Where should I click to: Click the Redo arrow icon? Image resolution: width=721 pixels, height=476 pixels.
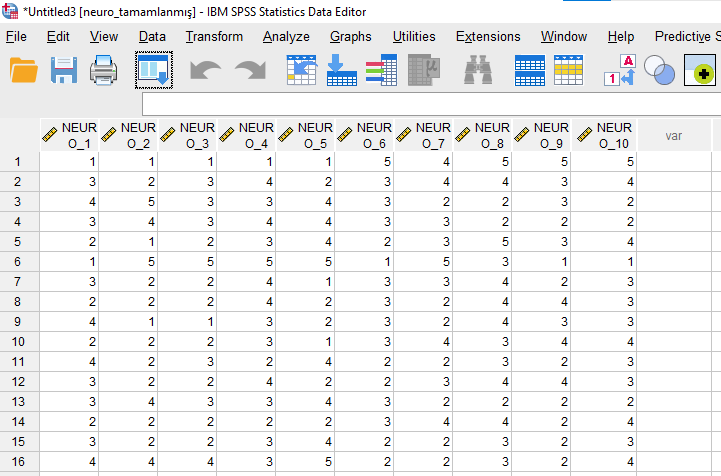(x=251, y=70)
